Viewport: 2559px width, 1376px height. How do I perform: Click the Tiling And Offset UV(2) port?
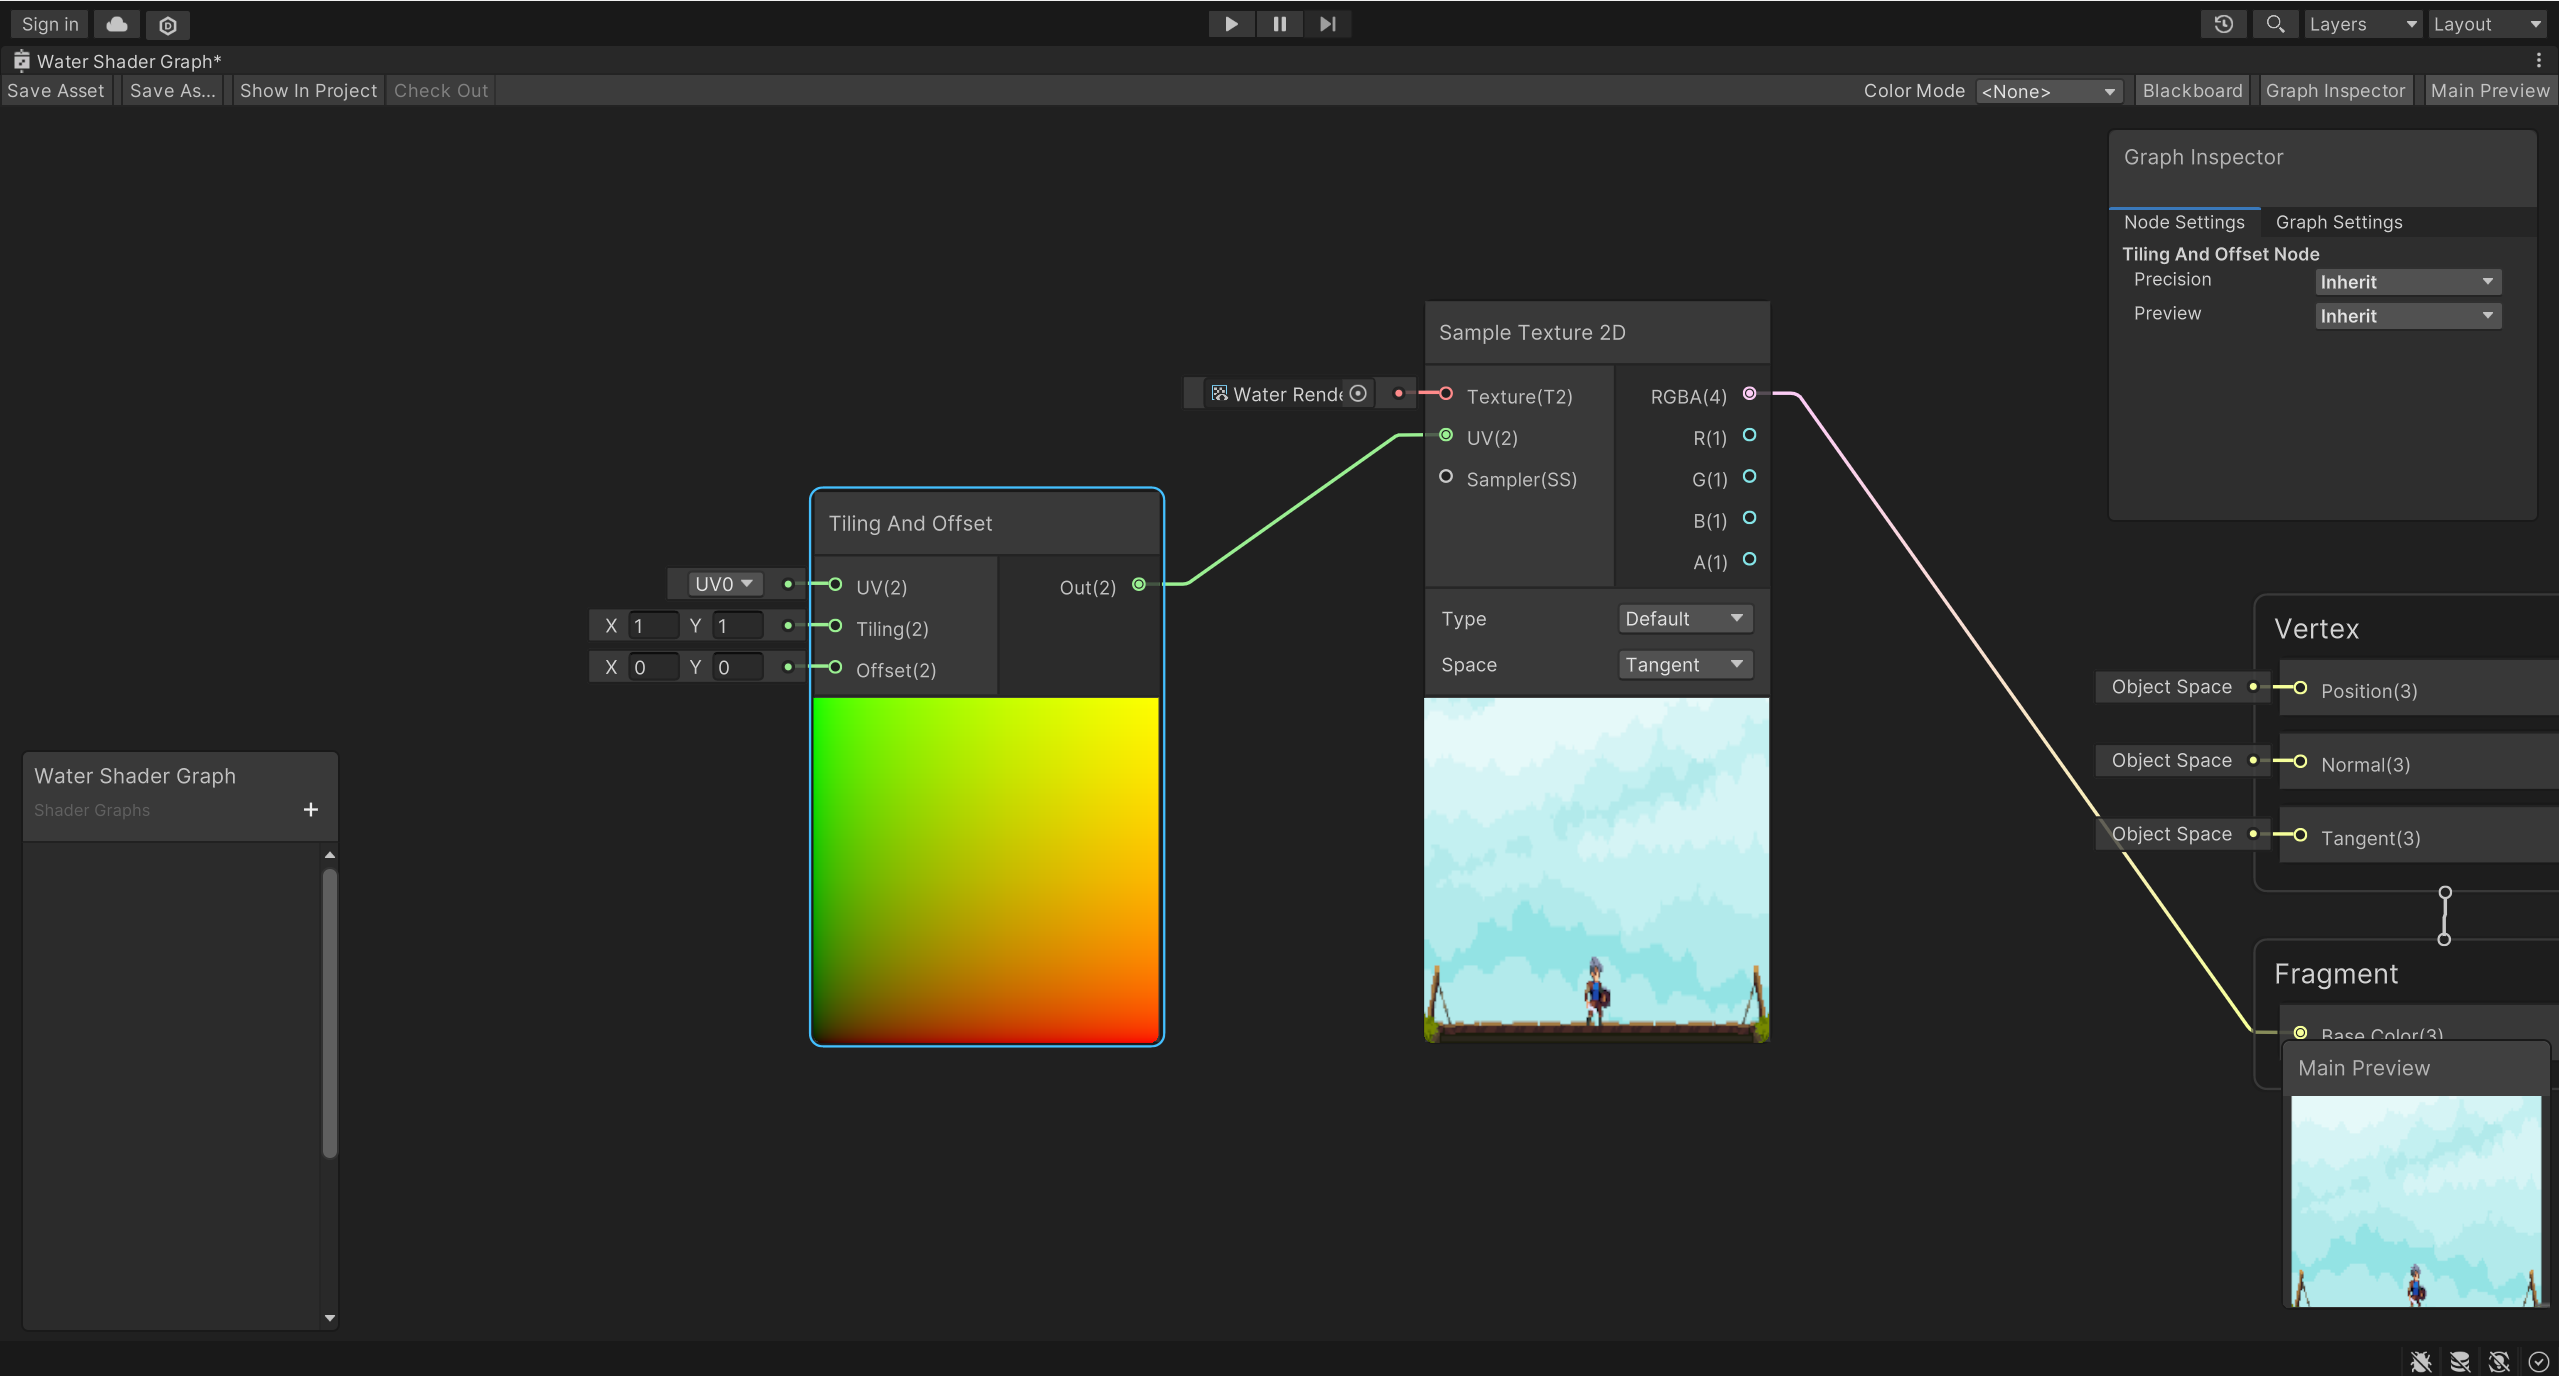tap(835, 585)
